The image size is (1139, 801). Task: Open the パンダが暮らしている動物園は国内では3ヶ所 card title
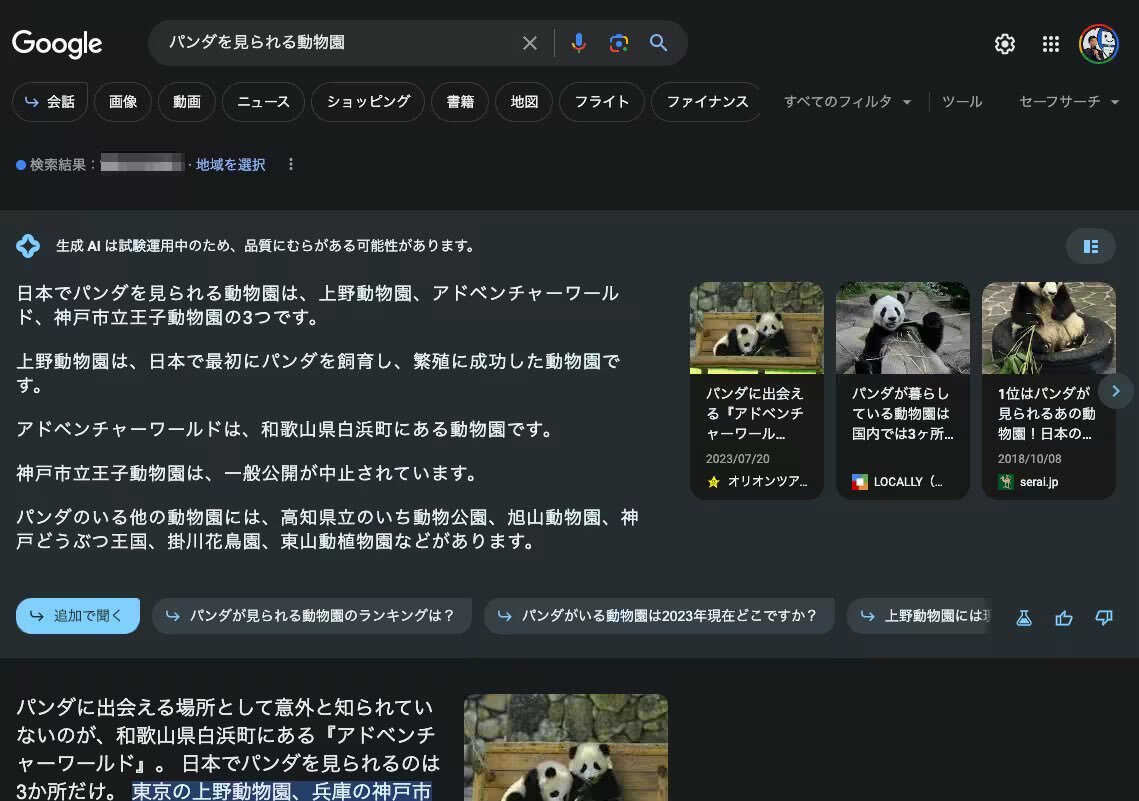(902, 413)
